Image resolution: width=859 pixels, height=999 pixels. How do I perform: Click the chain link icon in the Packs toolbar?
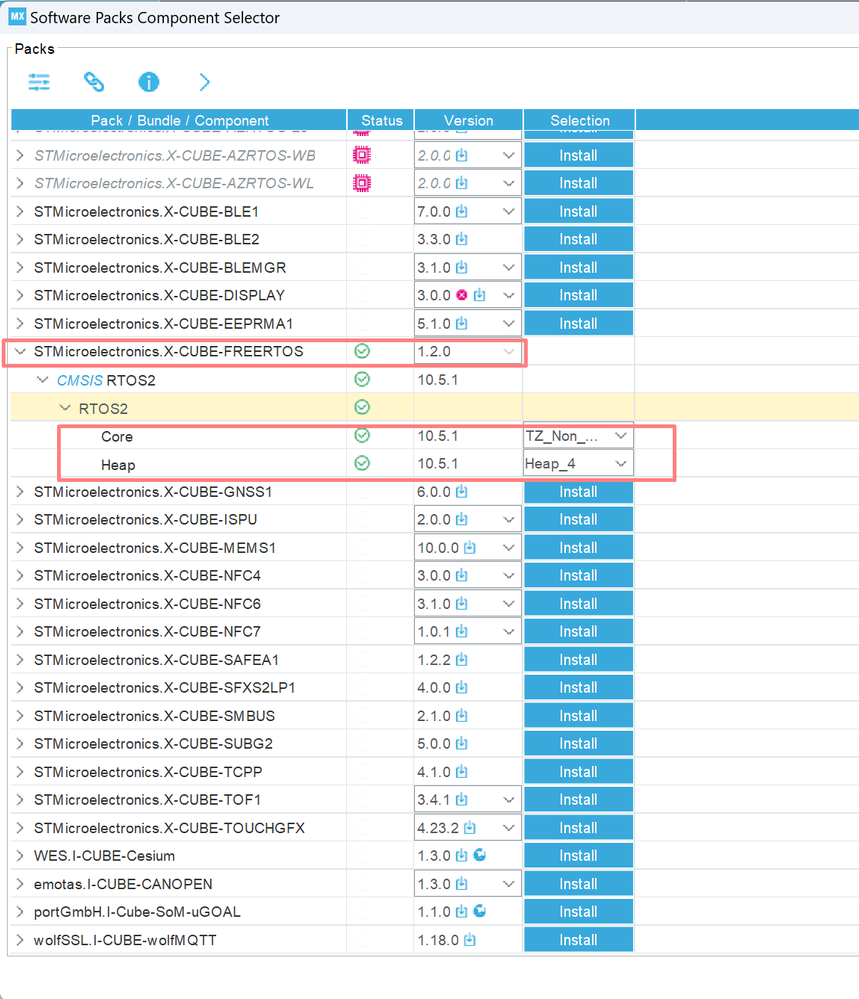tap(93, 82)
